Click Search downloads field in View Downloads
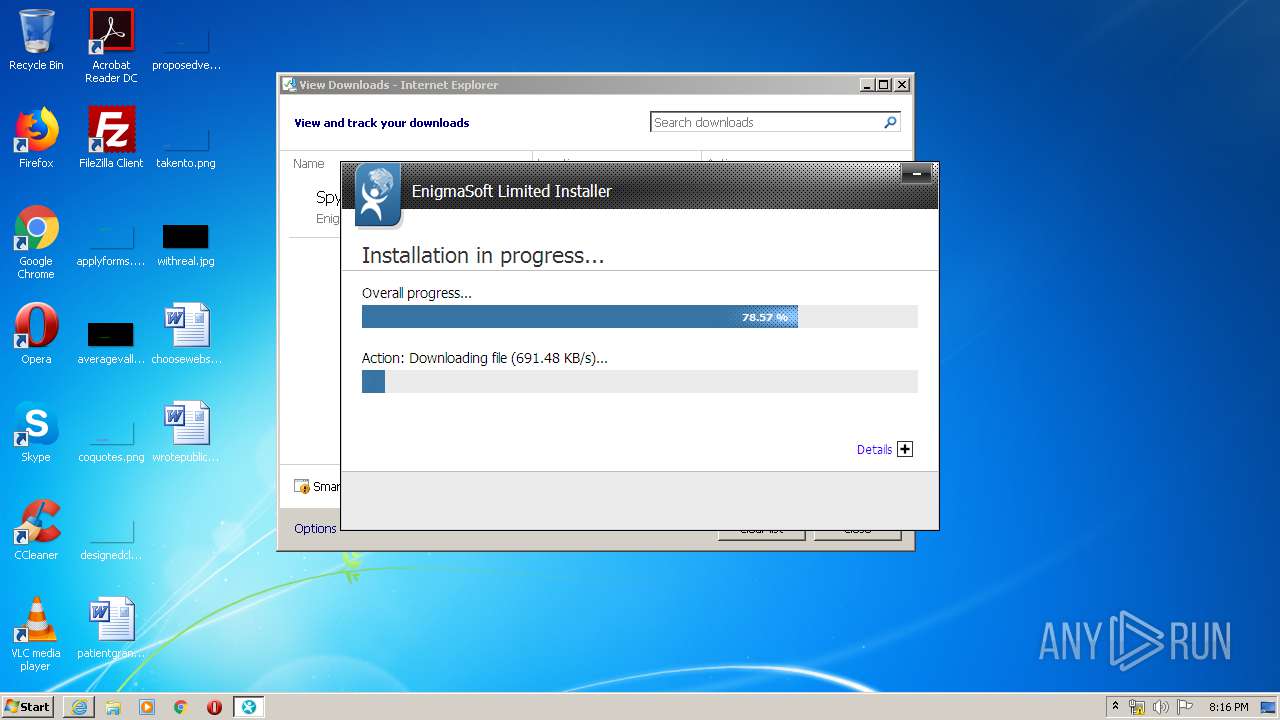This screenshot has height=720, width=1280. 765,122
